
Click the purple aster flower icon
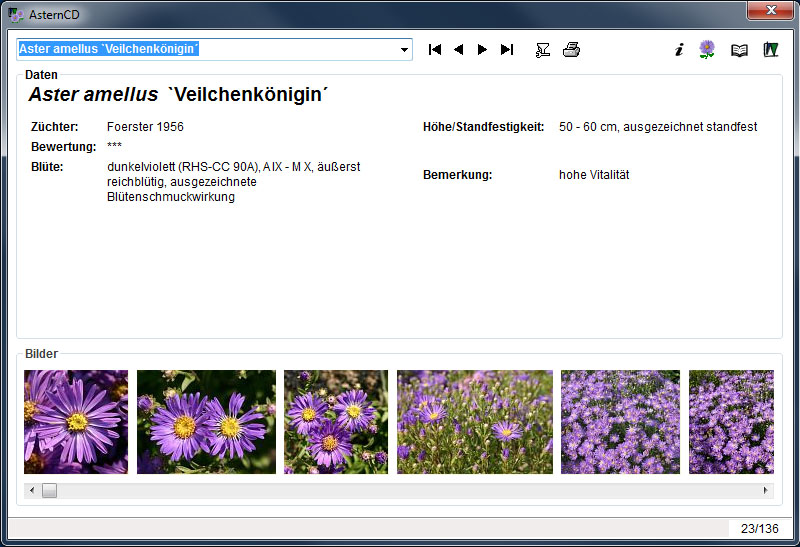(x=707, y=50)
